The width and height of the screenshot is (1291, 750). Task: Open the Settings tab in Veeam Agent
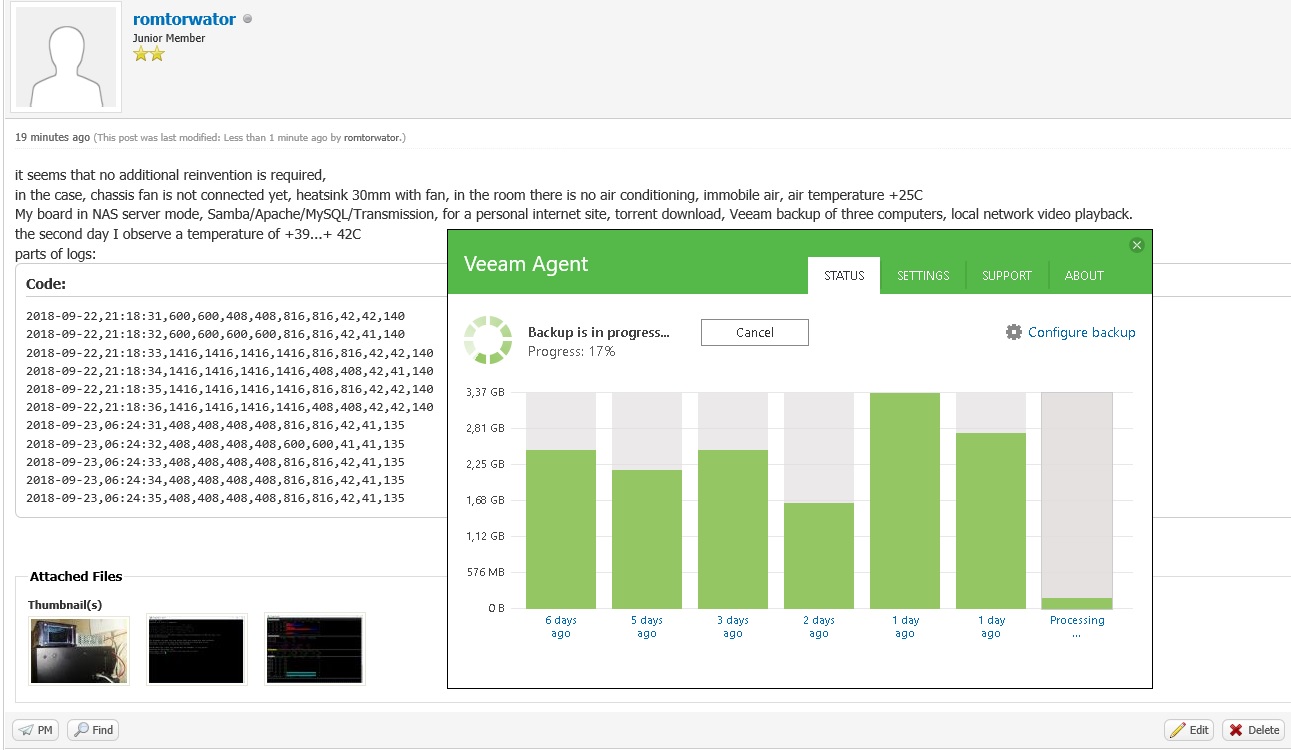click(x=922, y=276)
